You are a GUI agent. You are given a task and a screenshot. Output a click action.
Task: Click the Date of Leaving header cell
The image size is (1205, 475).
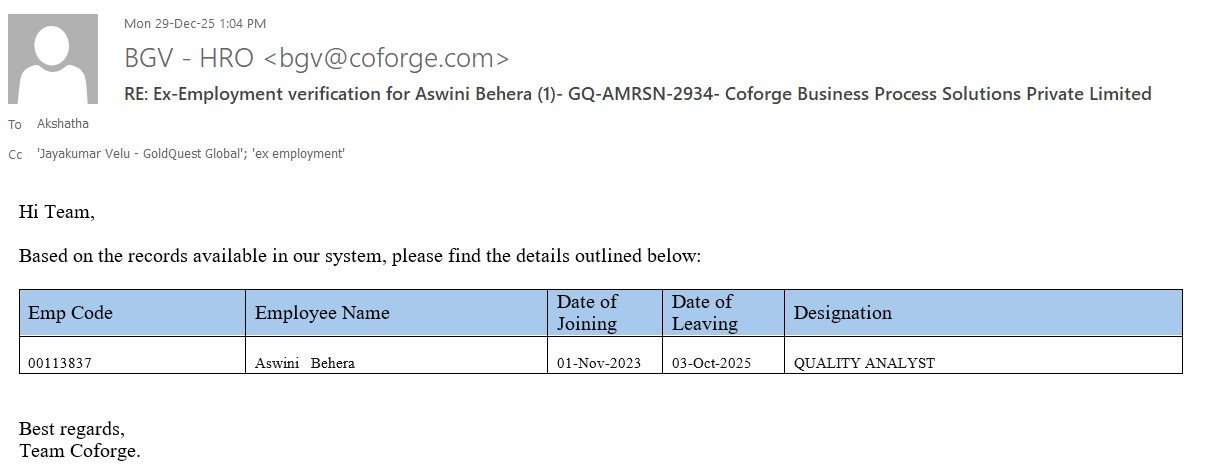[x=704, y=312]
